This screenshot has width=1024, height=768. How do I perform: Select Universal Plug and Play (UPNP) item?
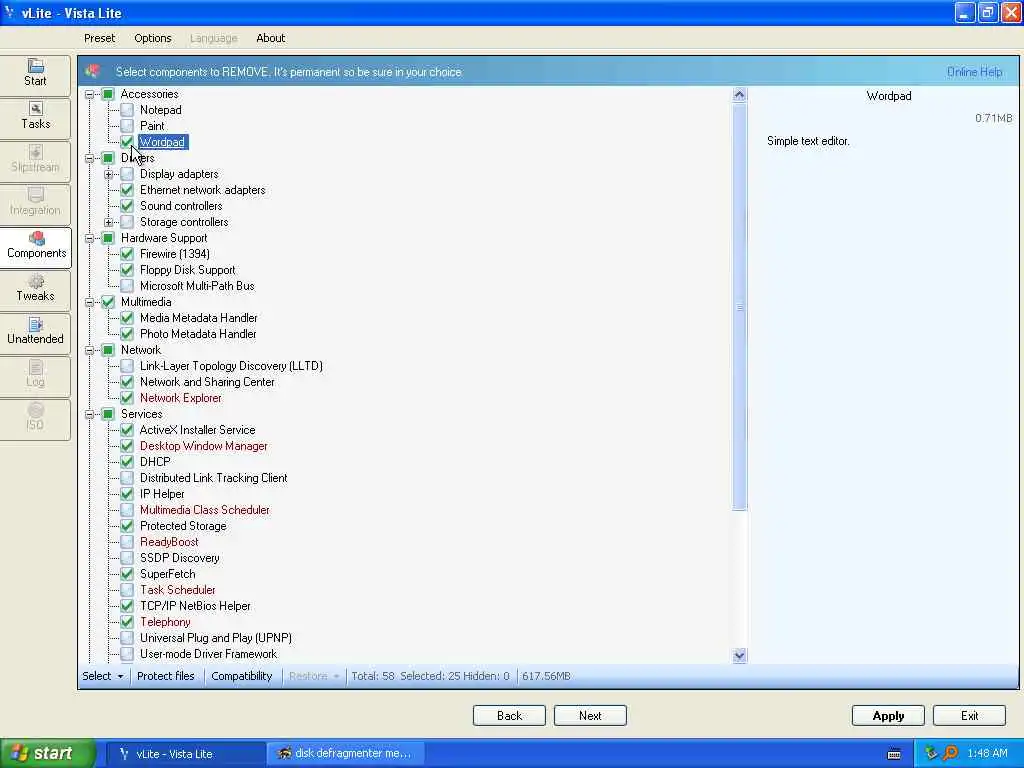[x=216, y=638]
